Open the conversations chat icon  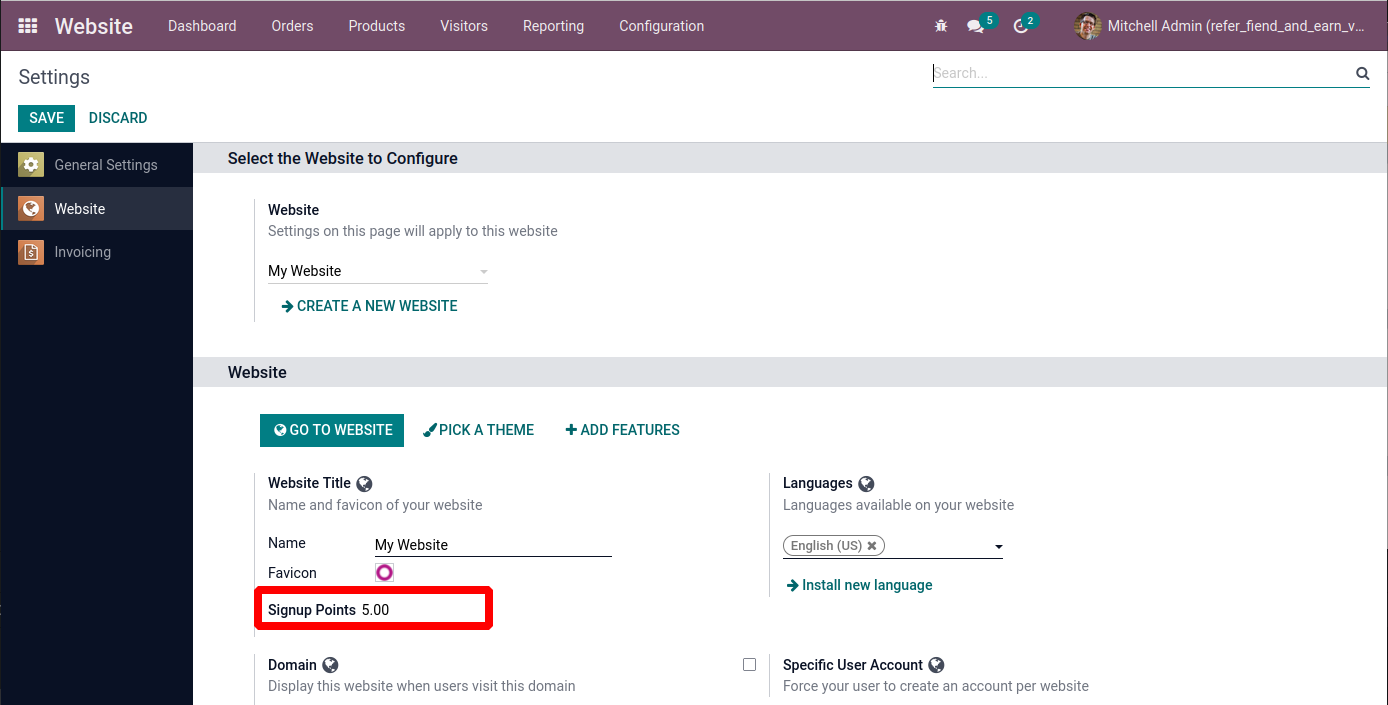pyautogui.click(x=976, y=26)
